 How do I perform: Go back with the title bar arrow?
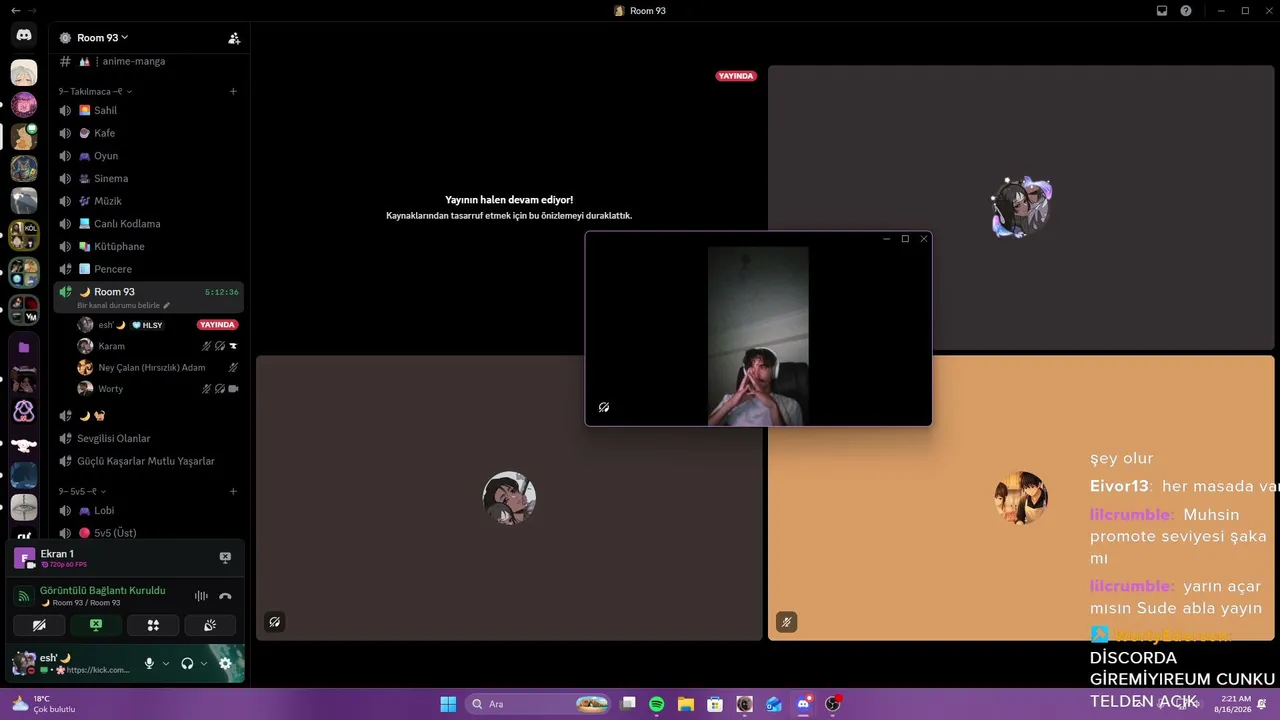click(15, 11)
